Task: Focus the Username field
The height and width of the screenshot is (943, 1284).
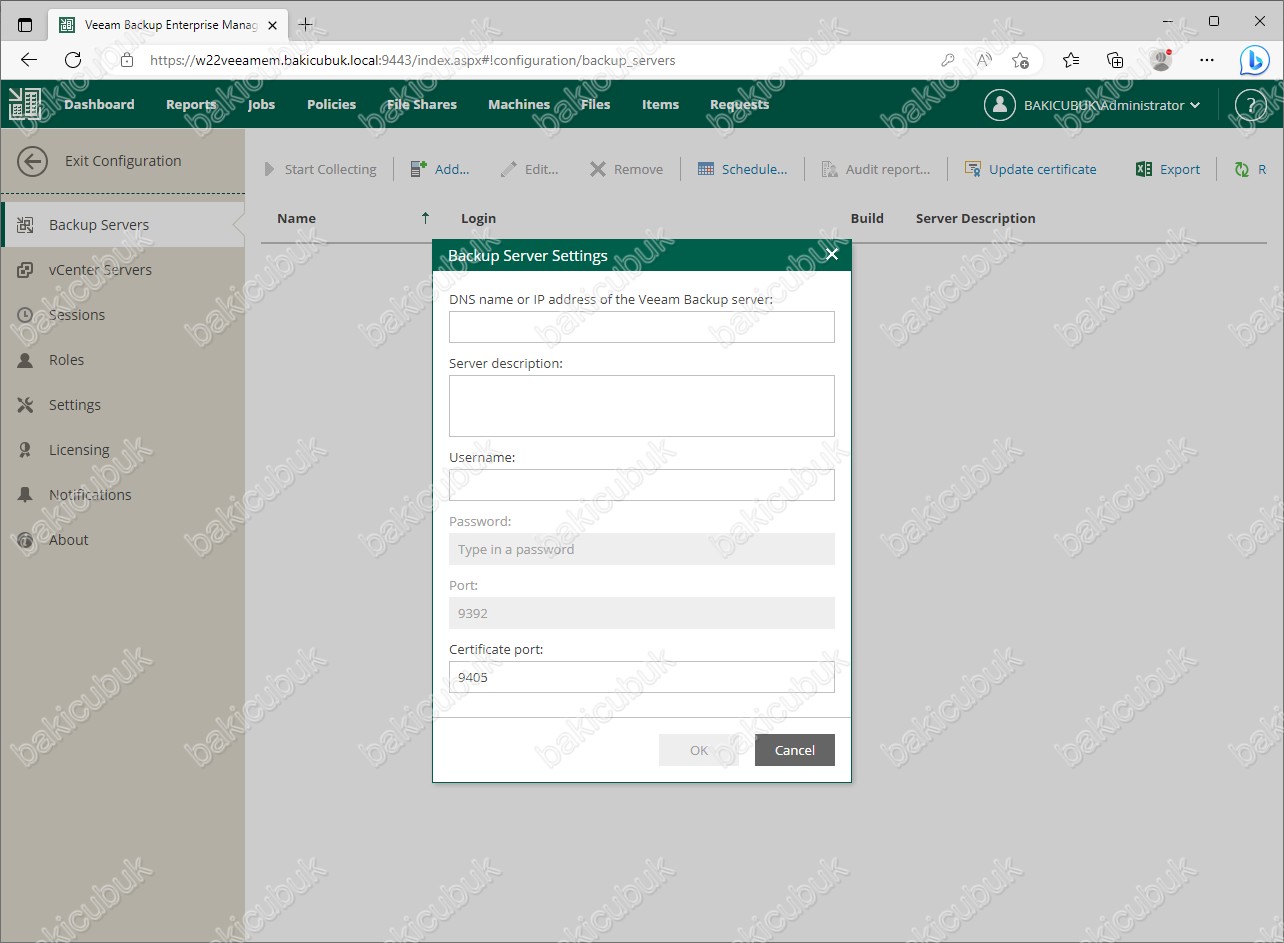Action: (x=642, y=485)
